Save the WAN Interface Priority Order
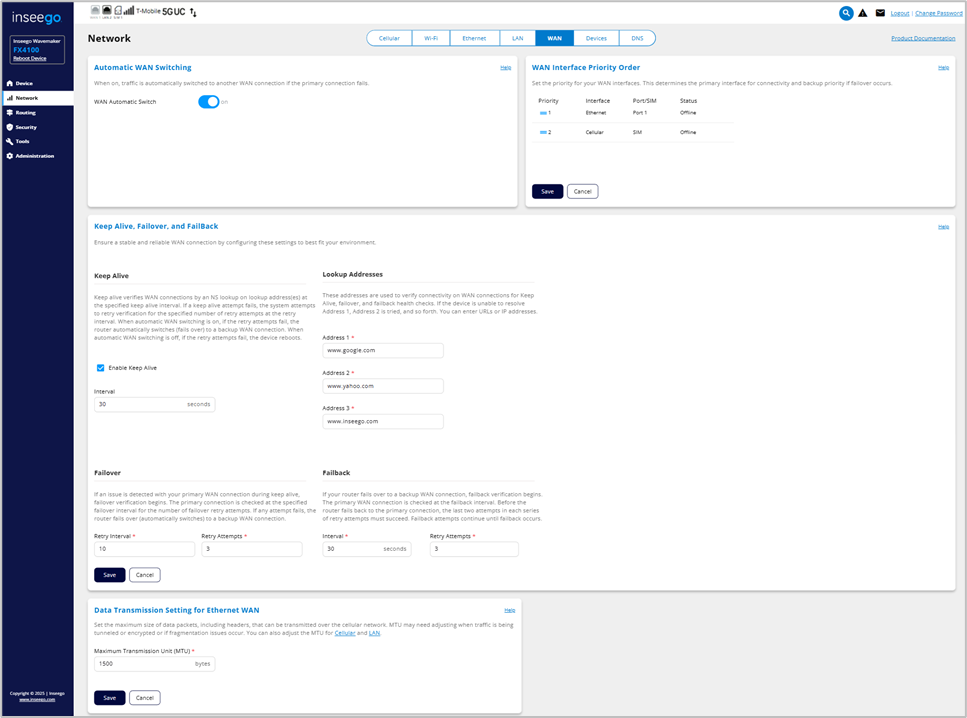 pos(547,191)
